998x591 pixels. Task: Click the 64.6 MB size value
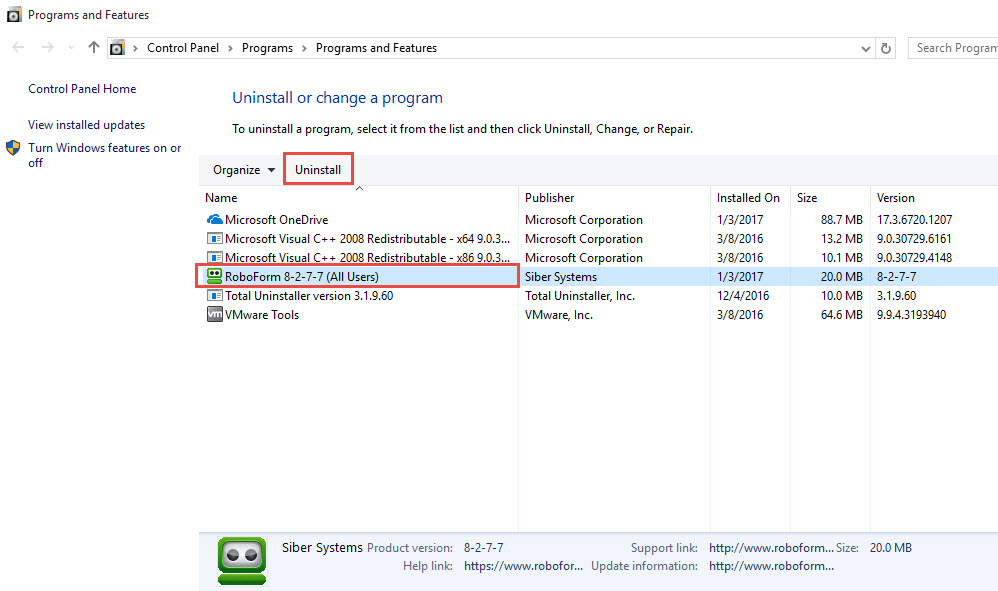[841, 315]
